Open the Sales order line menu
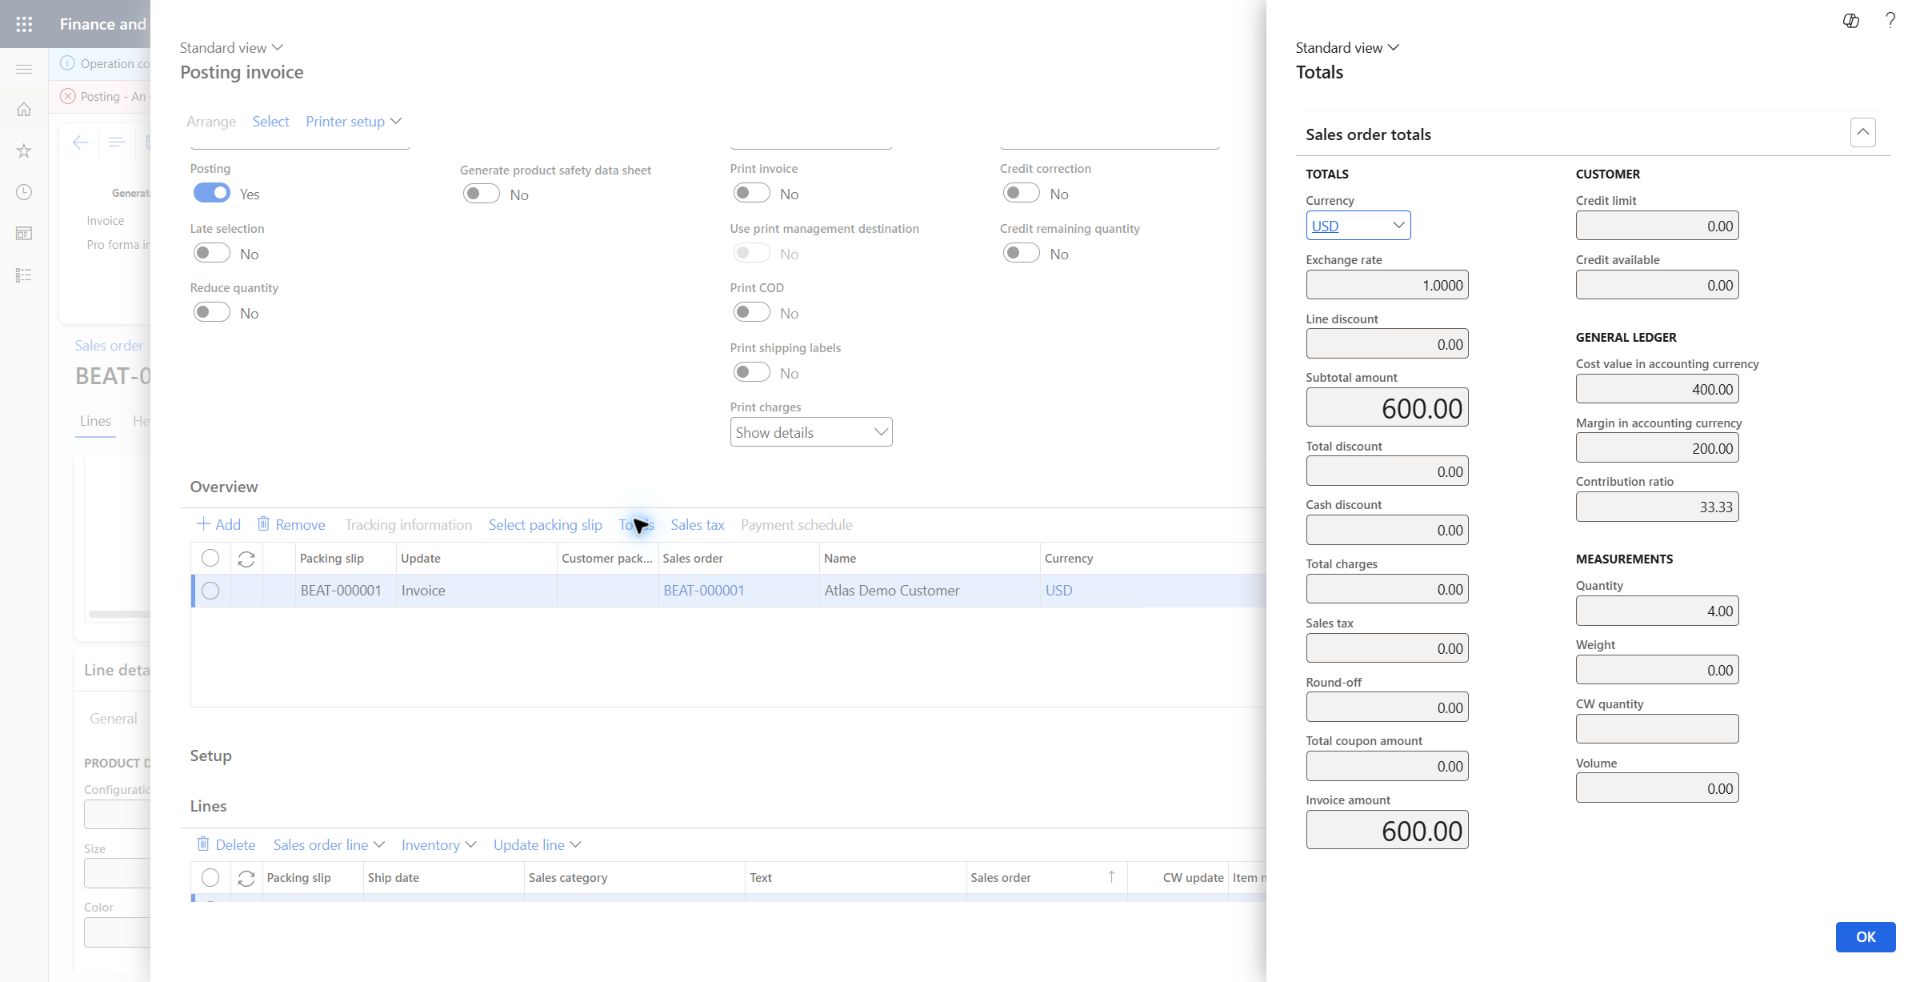The height and width of the screenshot is (982, 1916). pos(329,844)
